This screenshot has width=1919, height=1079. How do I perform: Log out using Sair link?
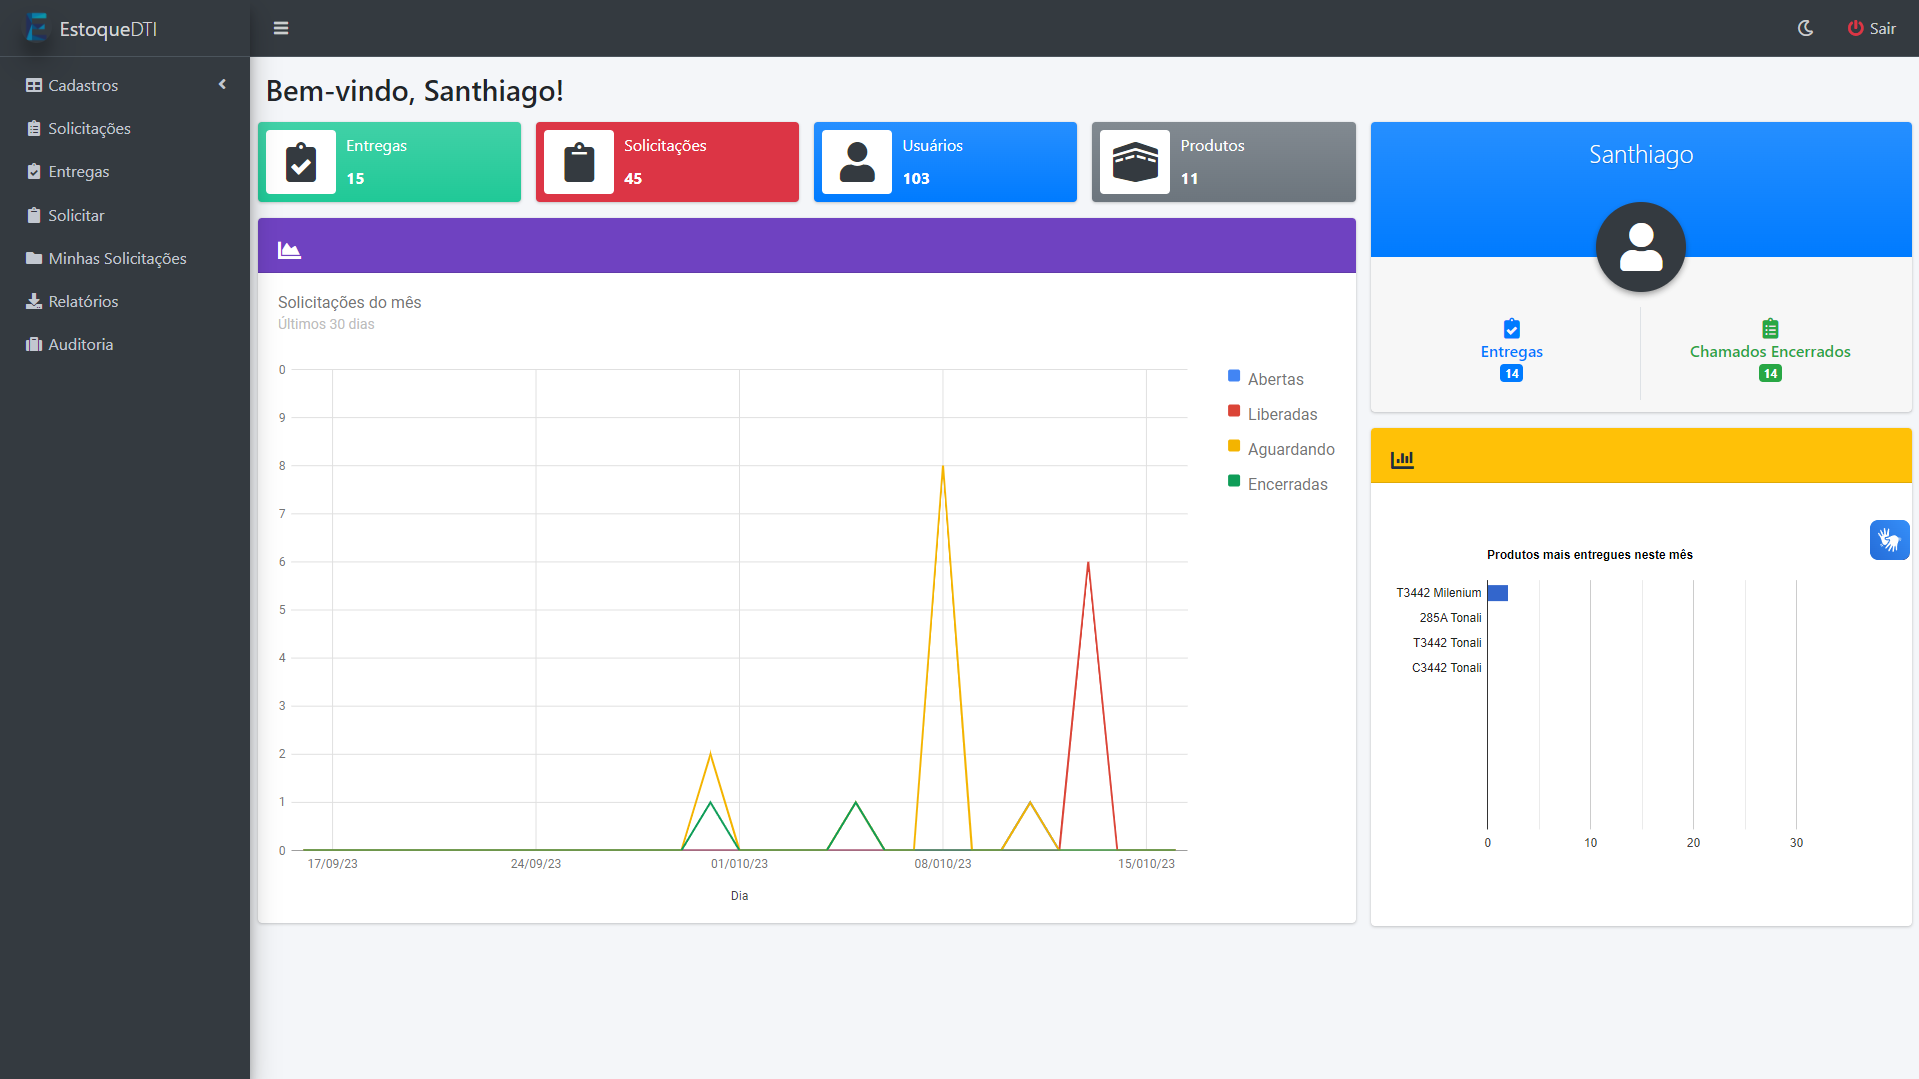(x=1872, y=28)
